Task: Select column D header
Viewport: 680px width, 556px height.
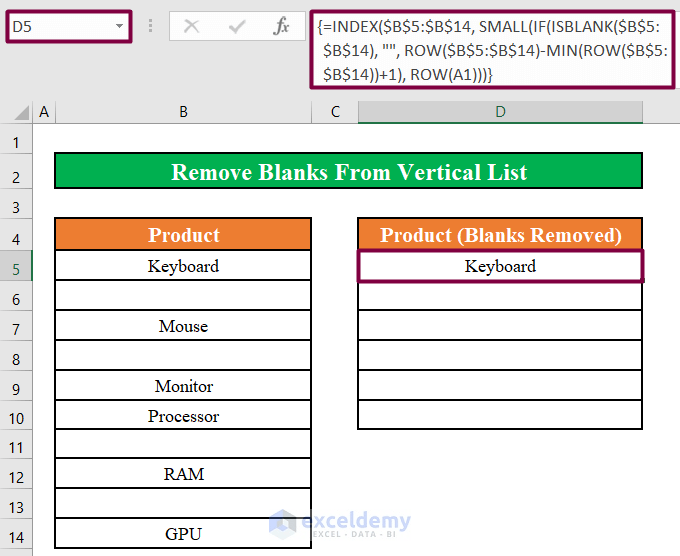Action: click(x=500, y=112)
